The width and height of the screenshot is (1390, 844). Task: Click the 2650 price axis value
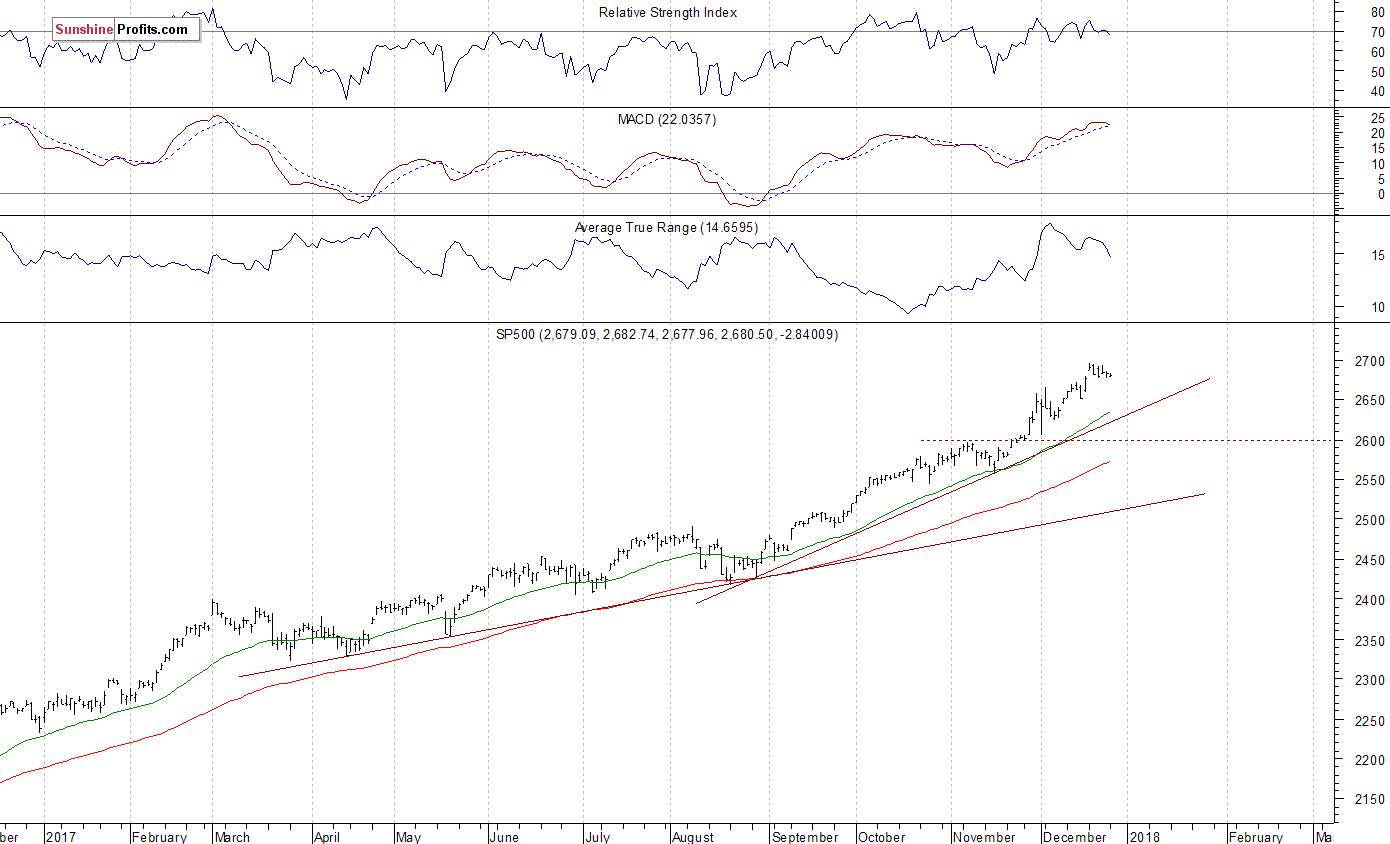[1369, 401]
